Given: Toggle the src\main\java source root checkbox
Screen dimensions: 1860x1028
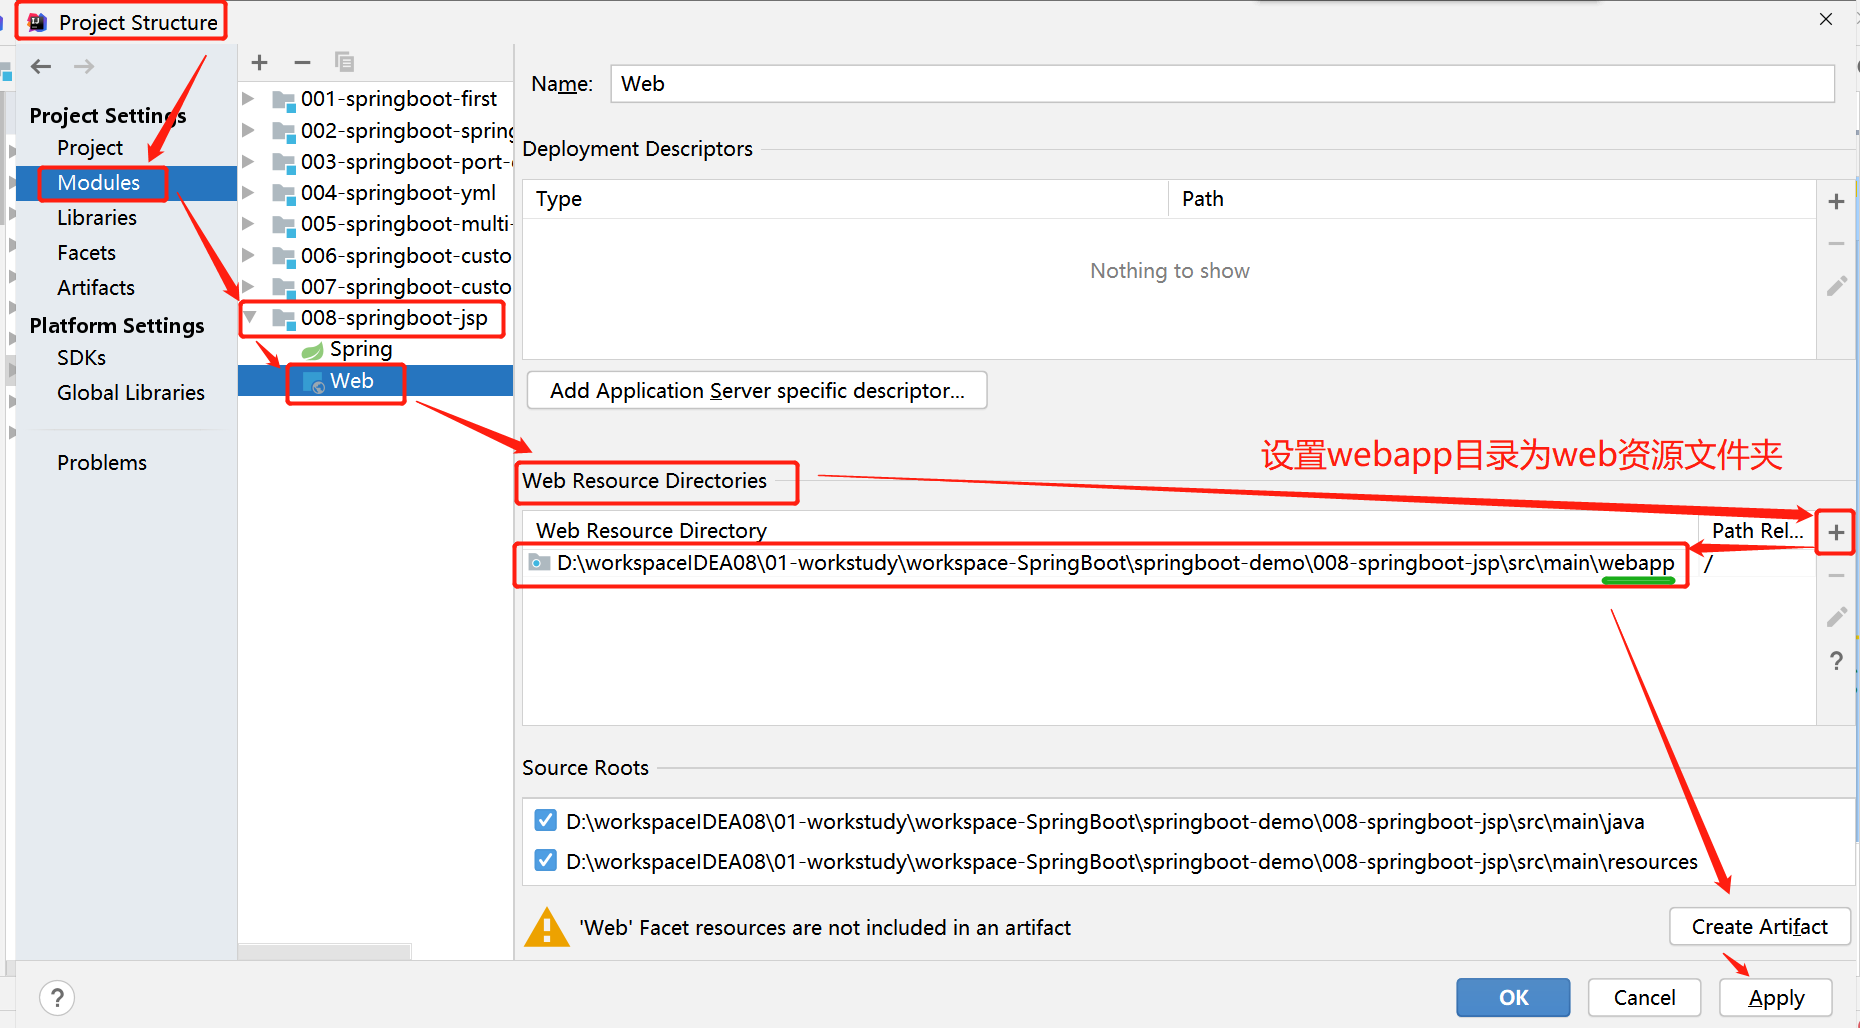Looking at the screenshot, I should coord(545,821).
